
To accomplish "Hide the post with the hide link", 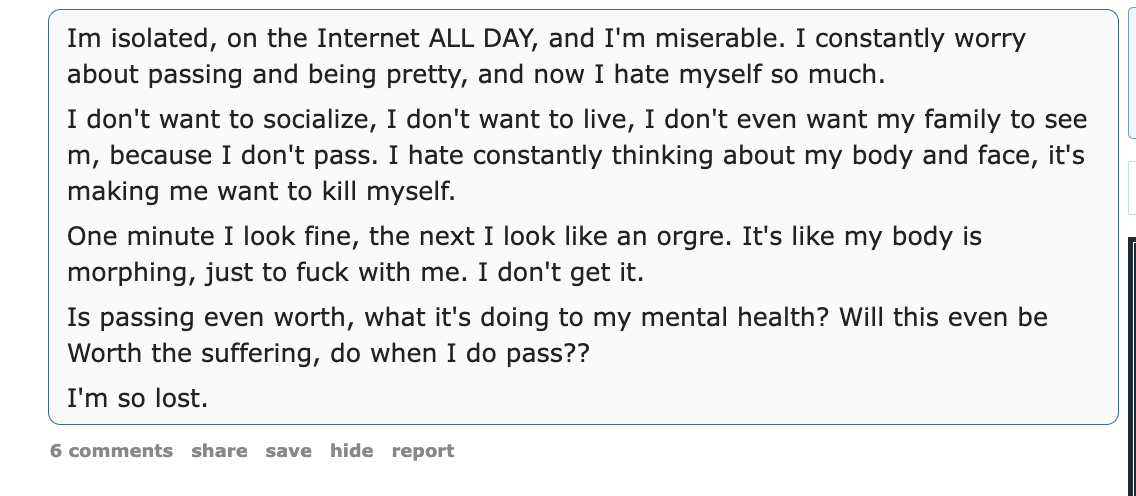I will click(351, 450).
